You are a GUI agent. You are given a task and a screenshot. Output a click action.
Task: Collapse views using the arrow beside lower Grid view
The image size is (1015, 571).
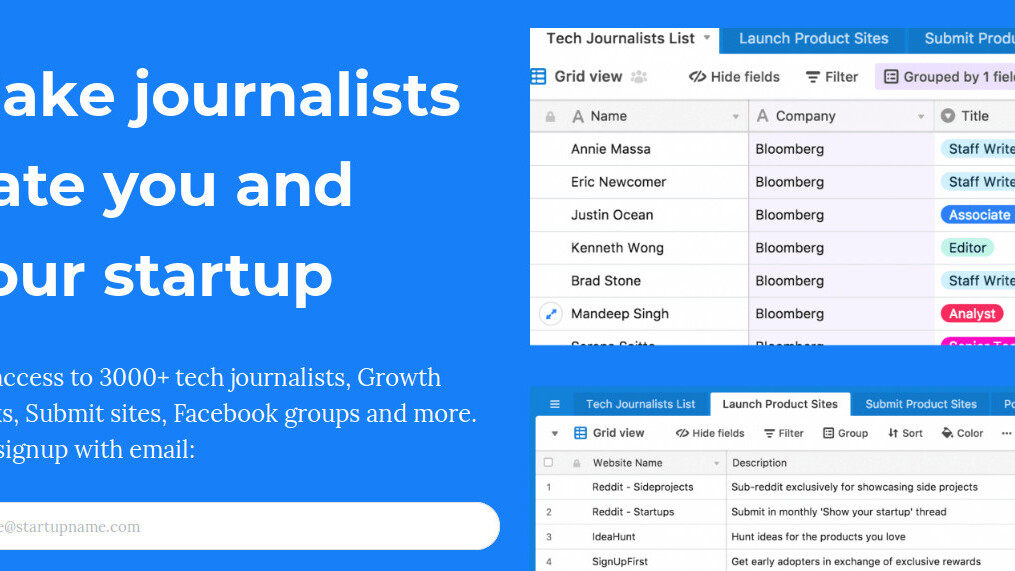pos(555,433)
